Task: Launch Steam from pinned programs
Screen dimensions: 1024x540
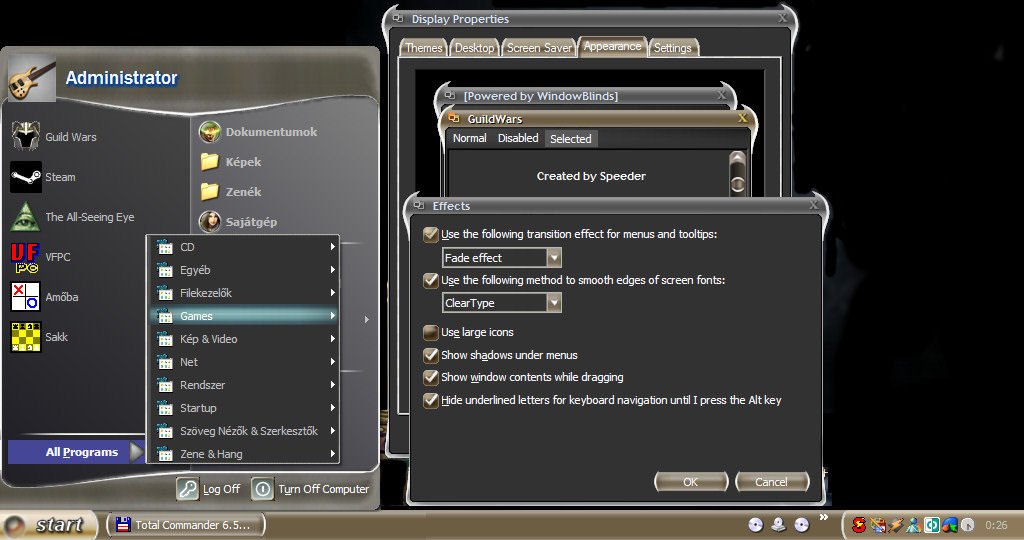Action: point(60,177)
